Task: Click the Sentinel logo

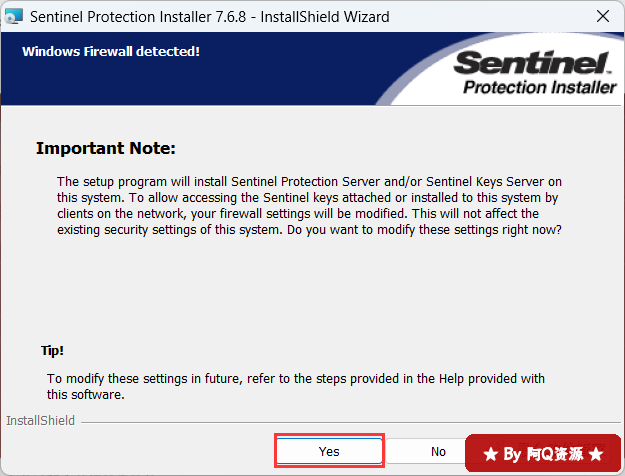Action: pyautogui.click(x=530, y=64)
